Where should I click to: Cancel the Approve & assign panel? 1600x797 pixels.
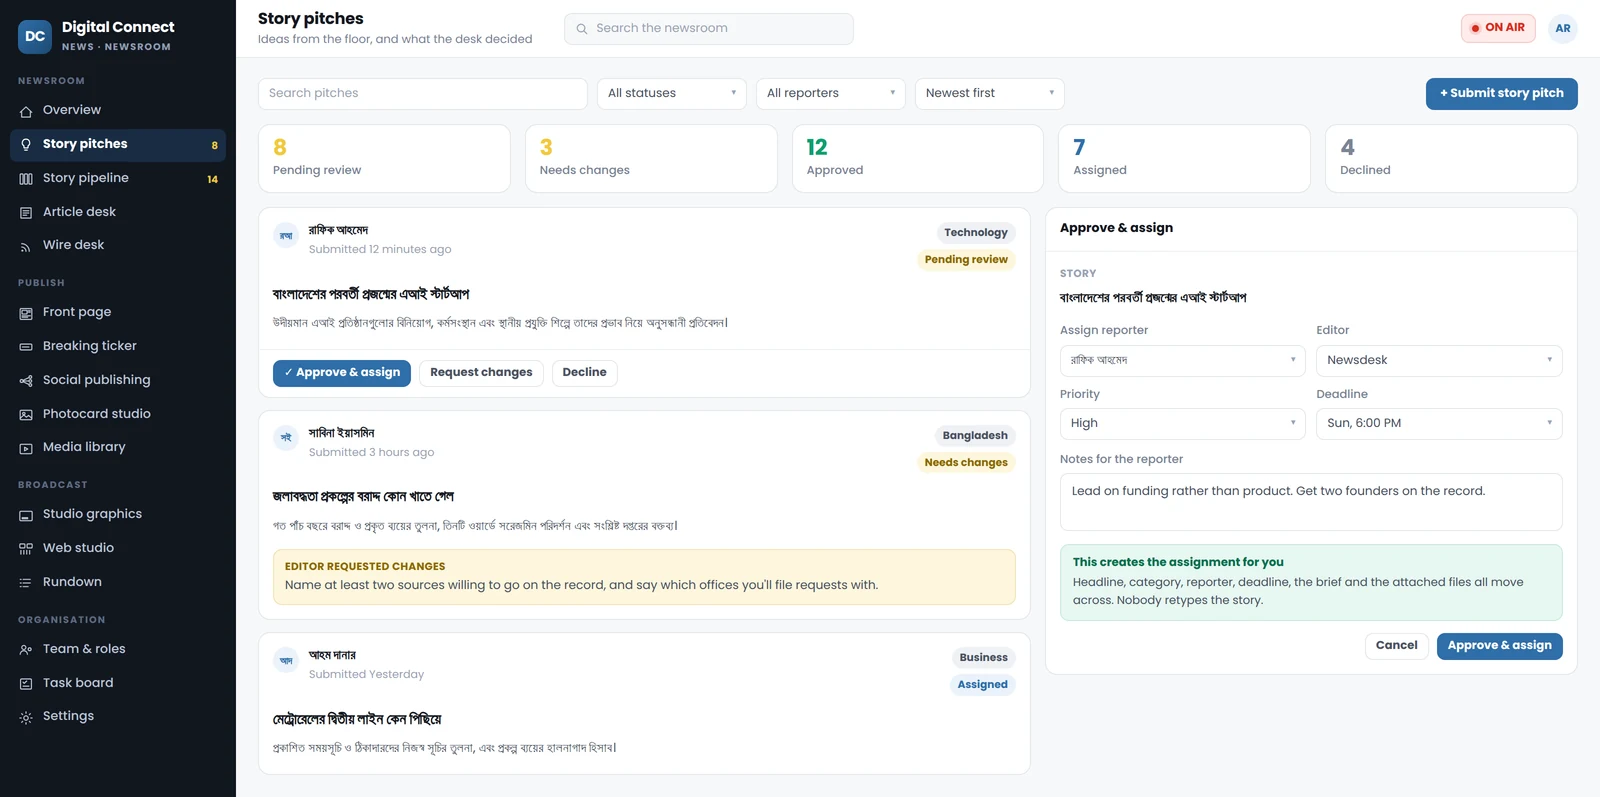1396,646
